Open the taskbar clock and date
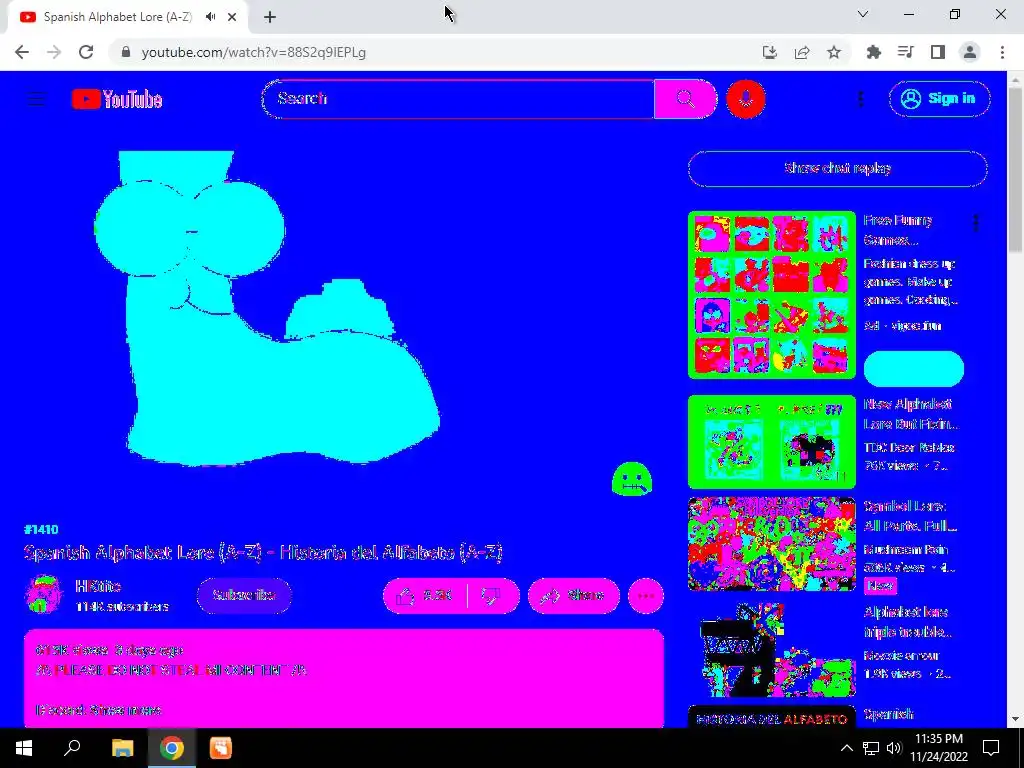The width and height of the screenshot is (1024, 768). (x=939, y=748)
